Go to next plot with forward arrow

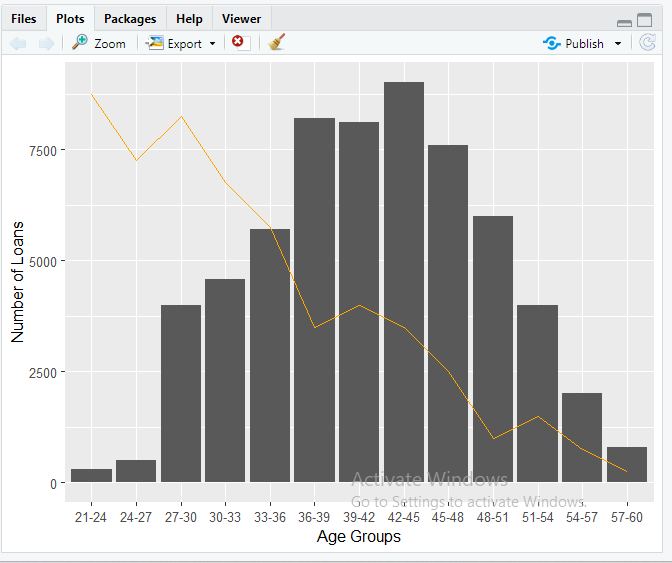46,43
